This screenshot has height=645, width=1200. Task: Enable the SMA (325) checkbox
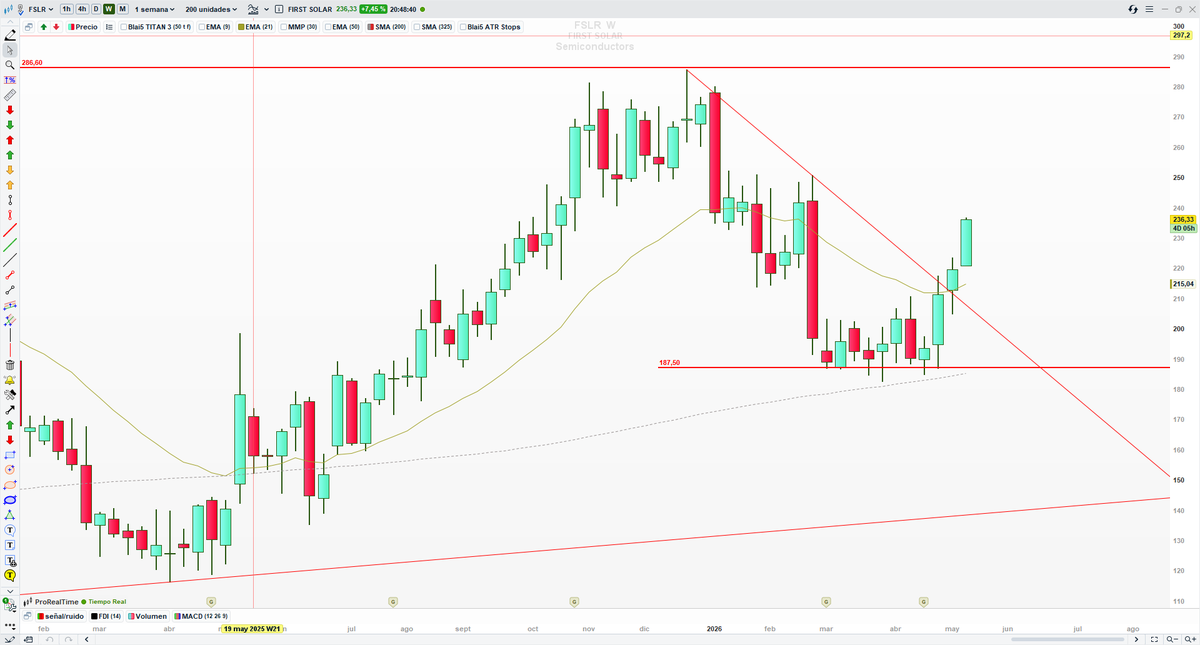[416, 27]
